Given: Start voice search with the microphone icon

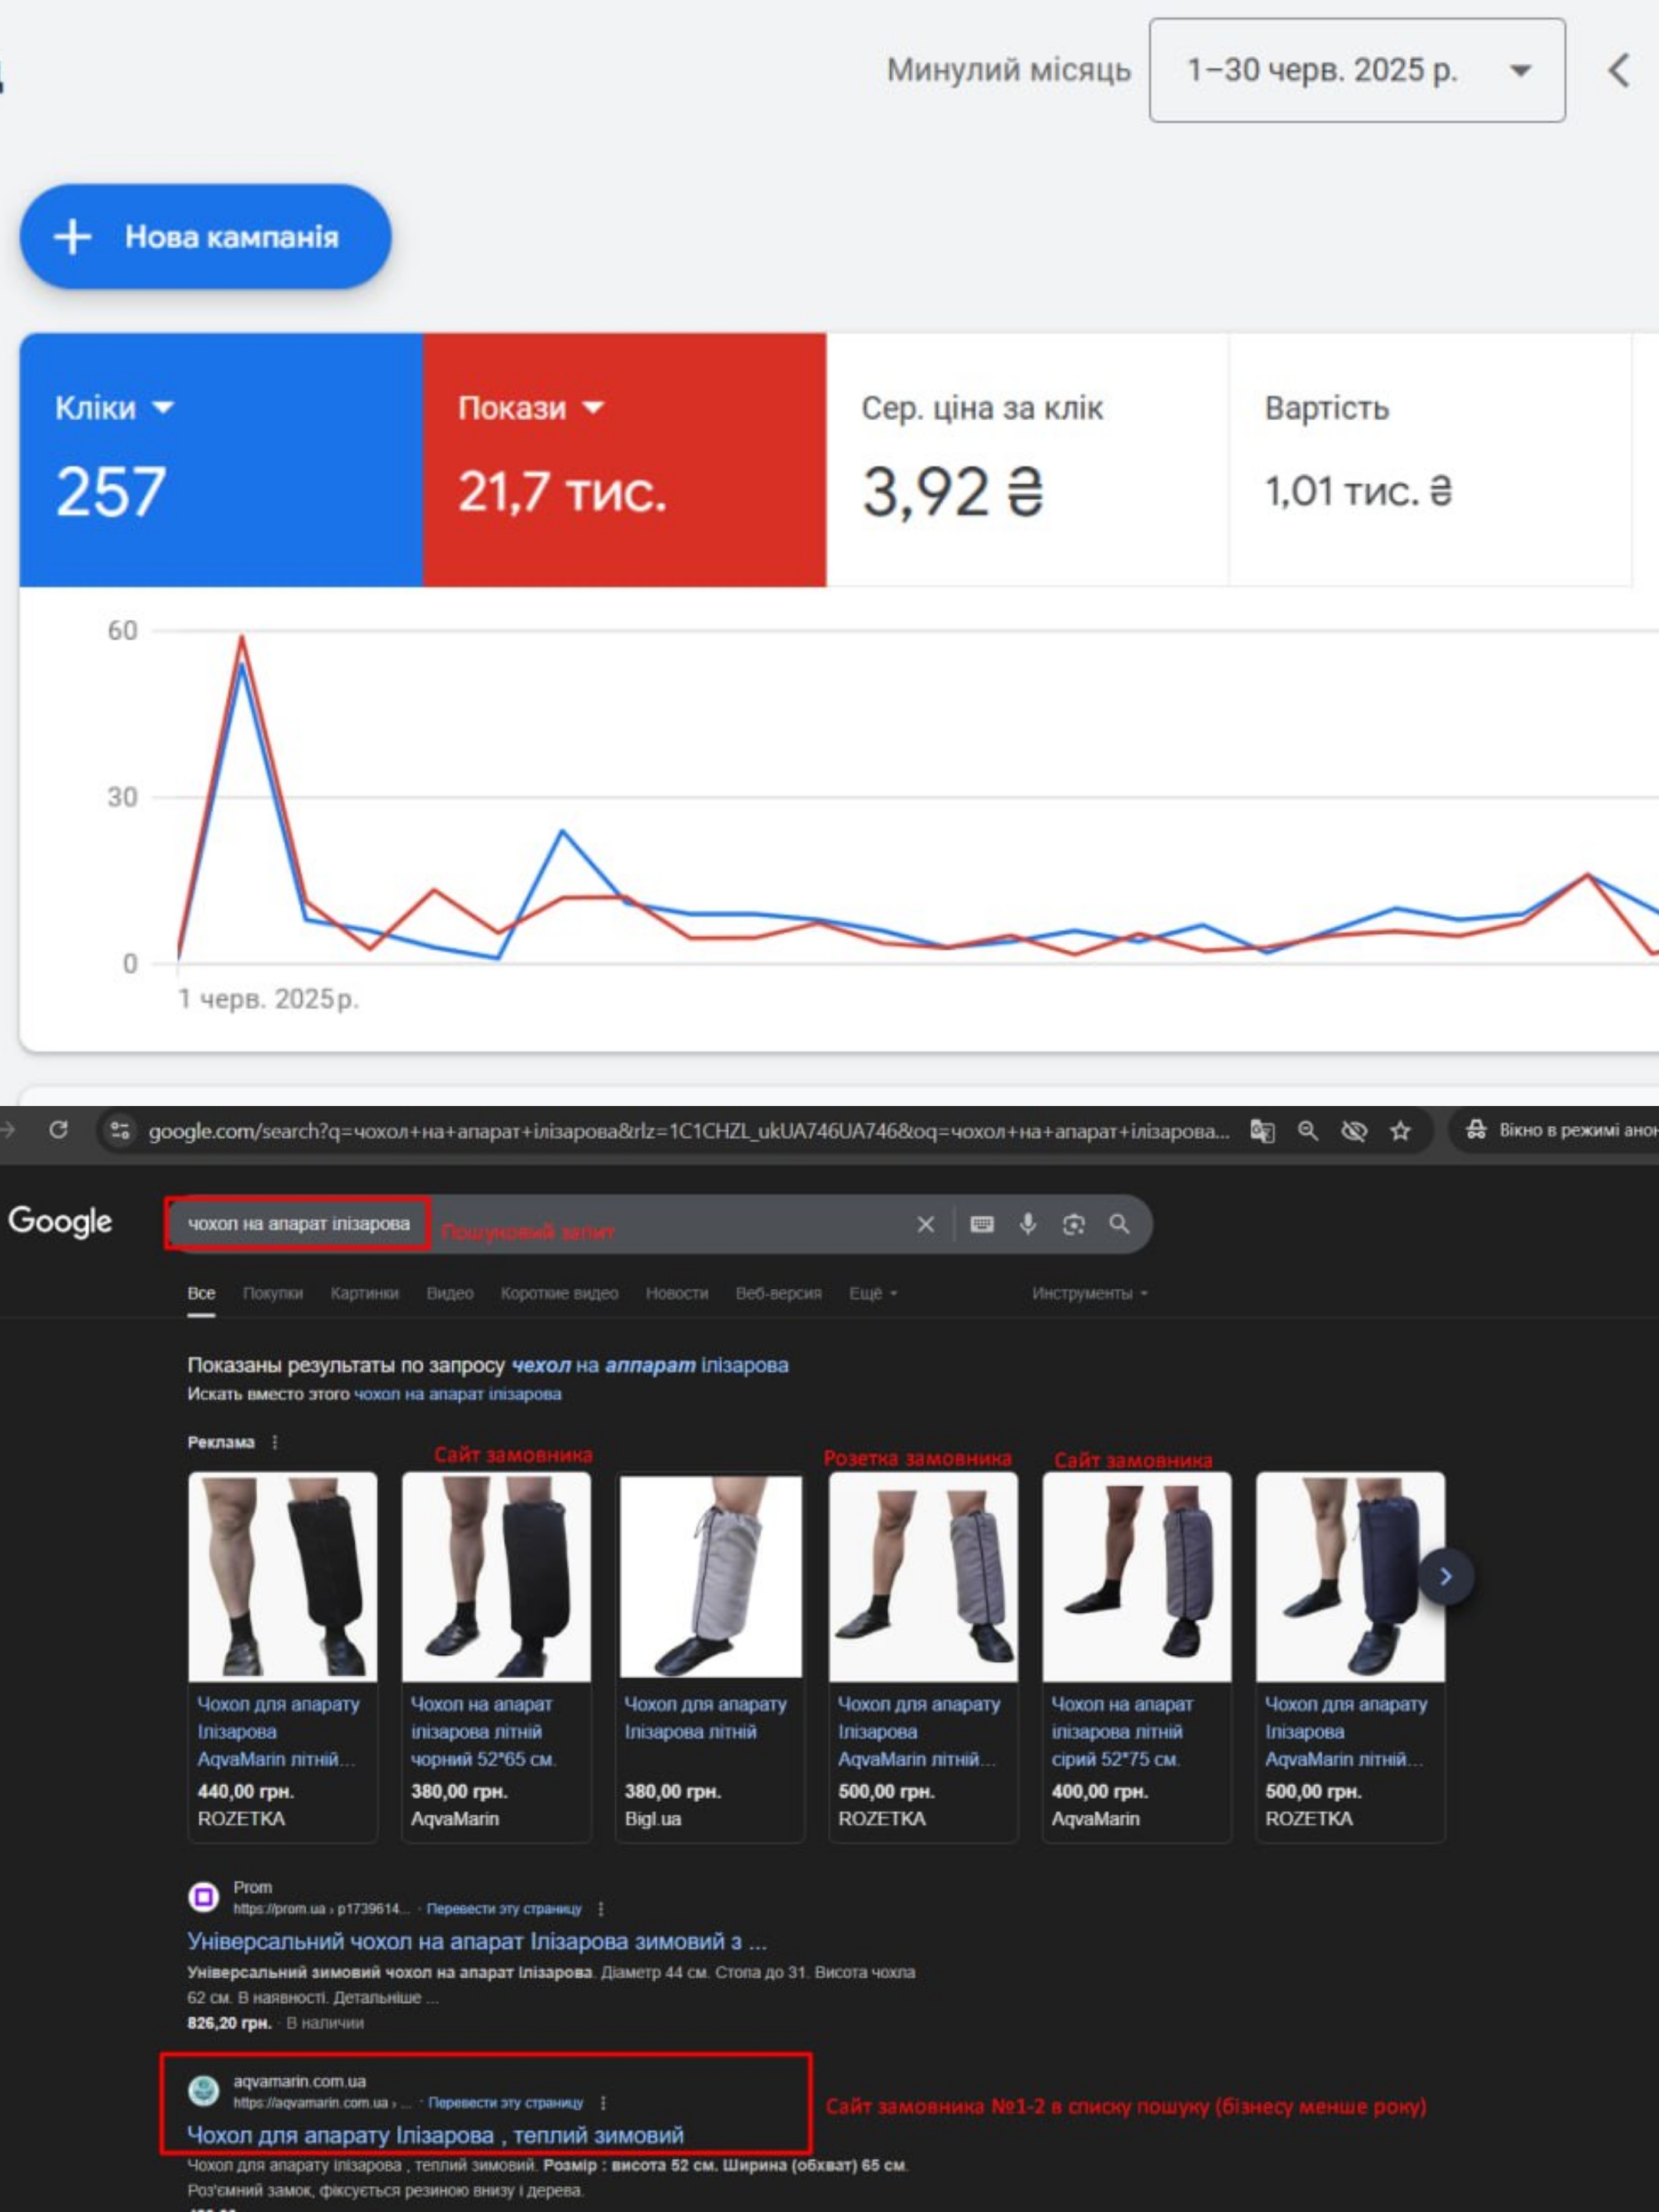Looking at the screenshot, I should 1028,1224.
